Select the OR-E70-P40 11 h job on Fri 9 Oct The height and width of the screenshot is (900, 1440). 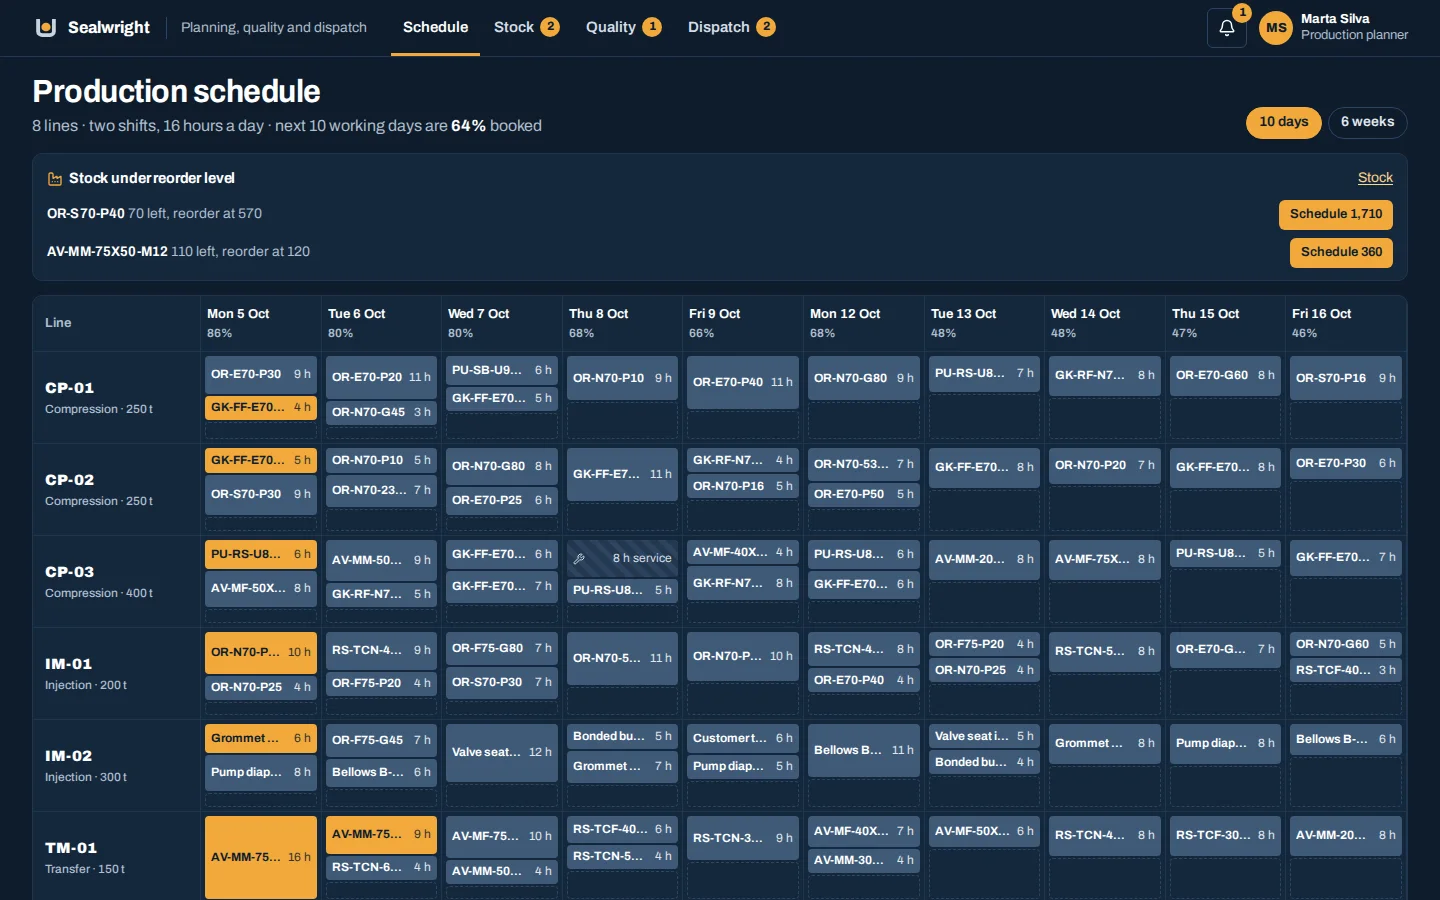click(x=743, y=382)
